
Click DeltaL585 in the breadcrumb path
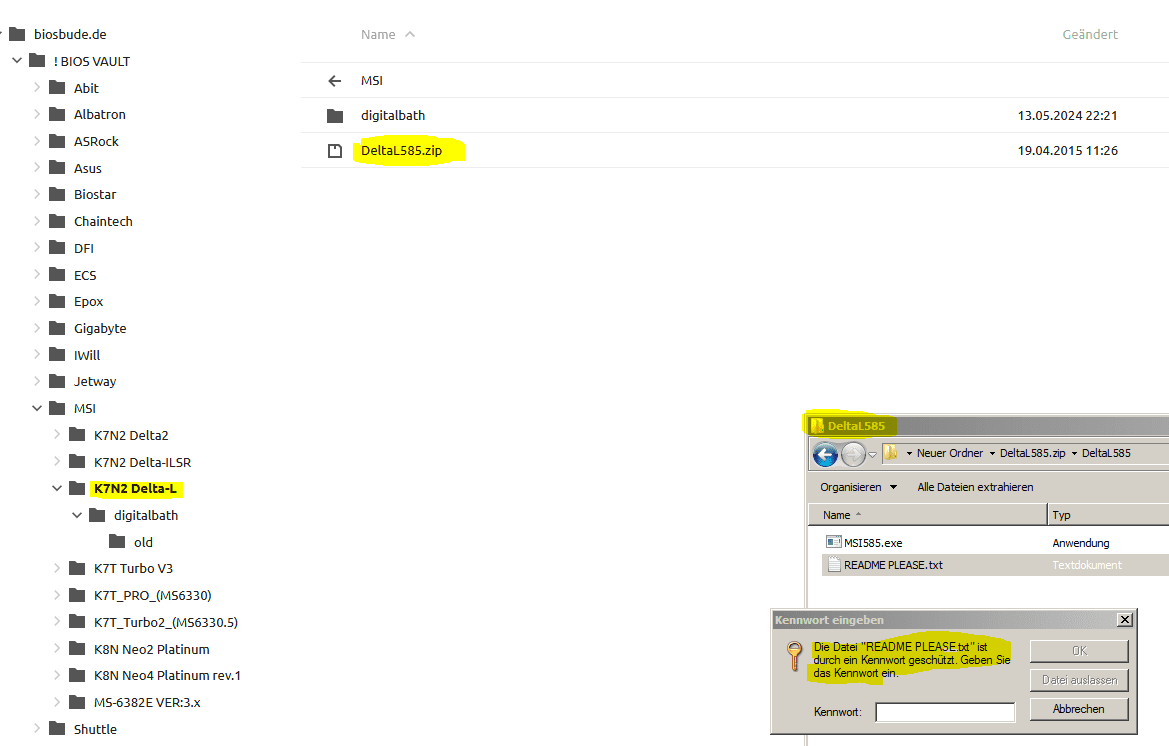click(x=1106, y=453)
